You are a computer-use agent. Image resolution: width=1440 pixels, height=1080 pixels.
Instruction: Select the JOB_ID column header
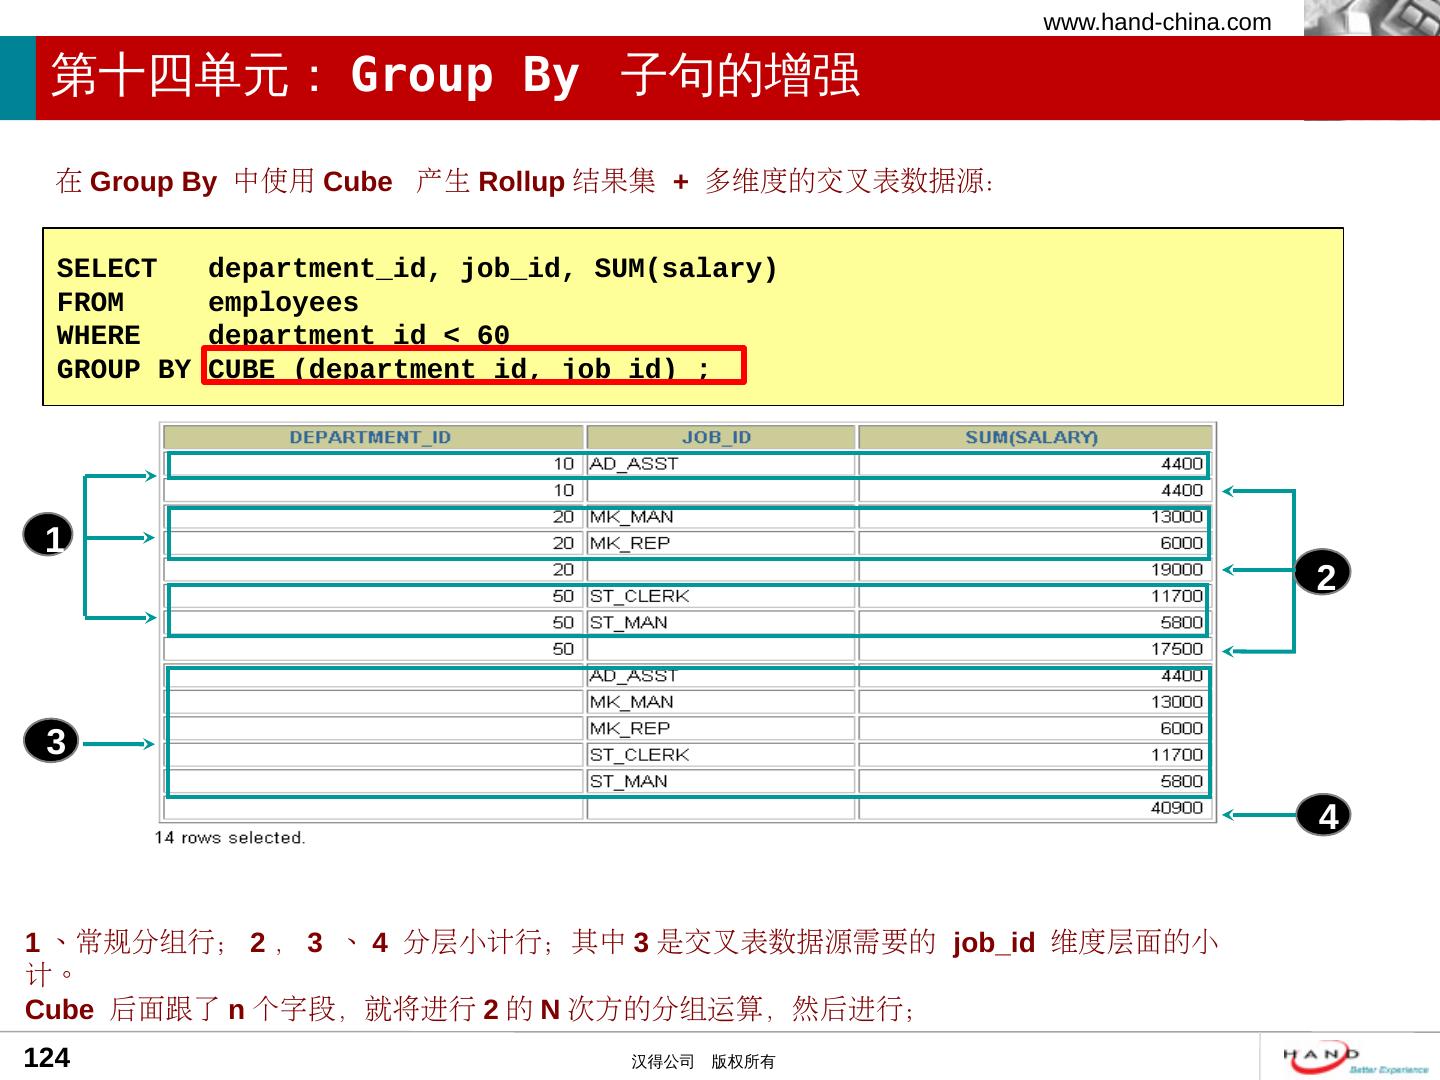(x=718, y=438)
